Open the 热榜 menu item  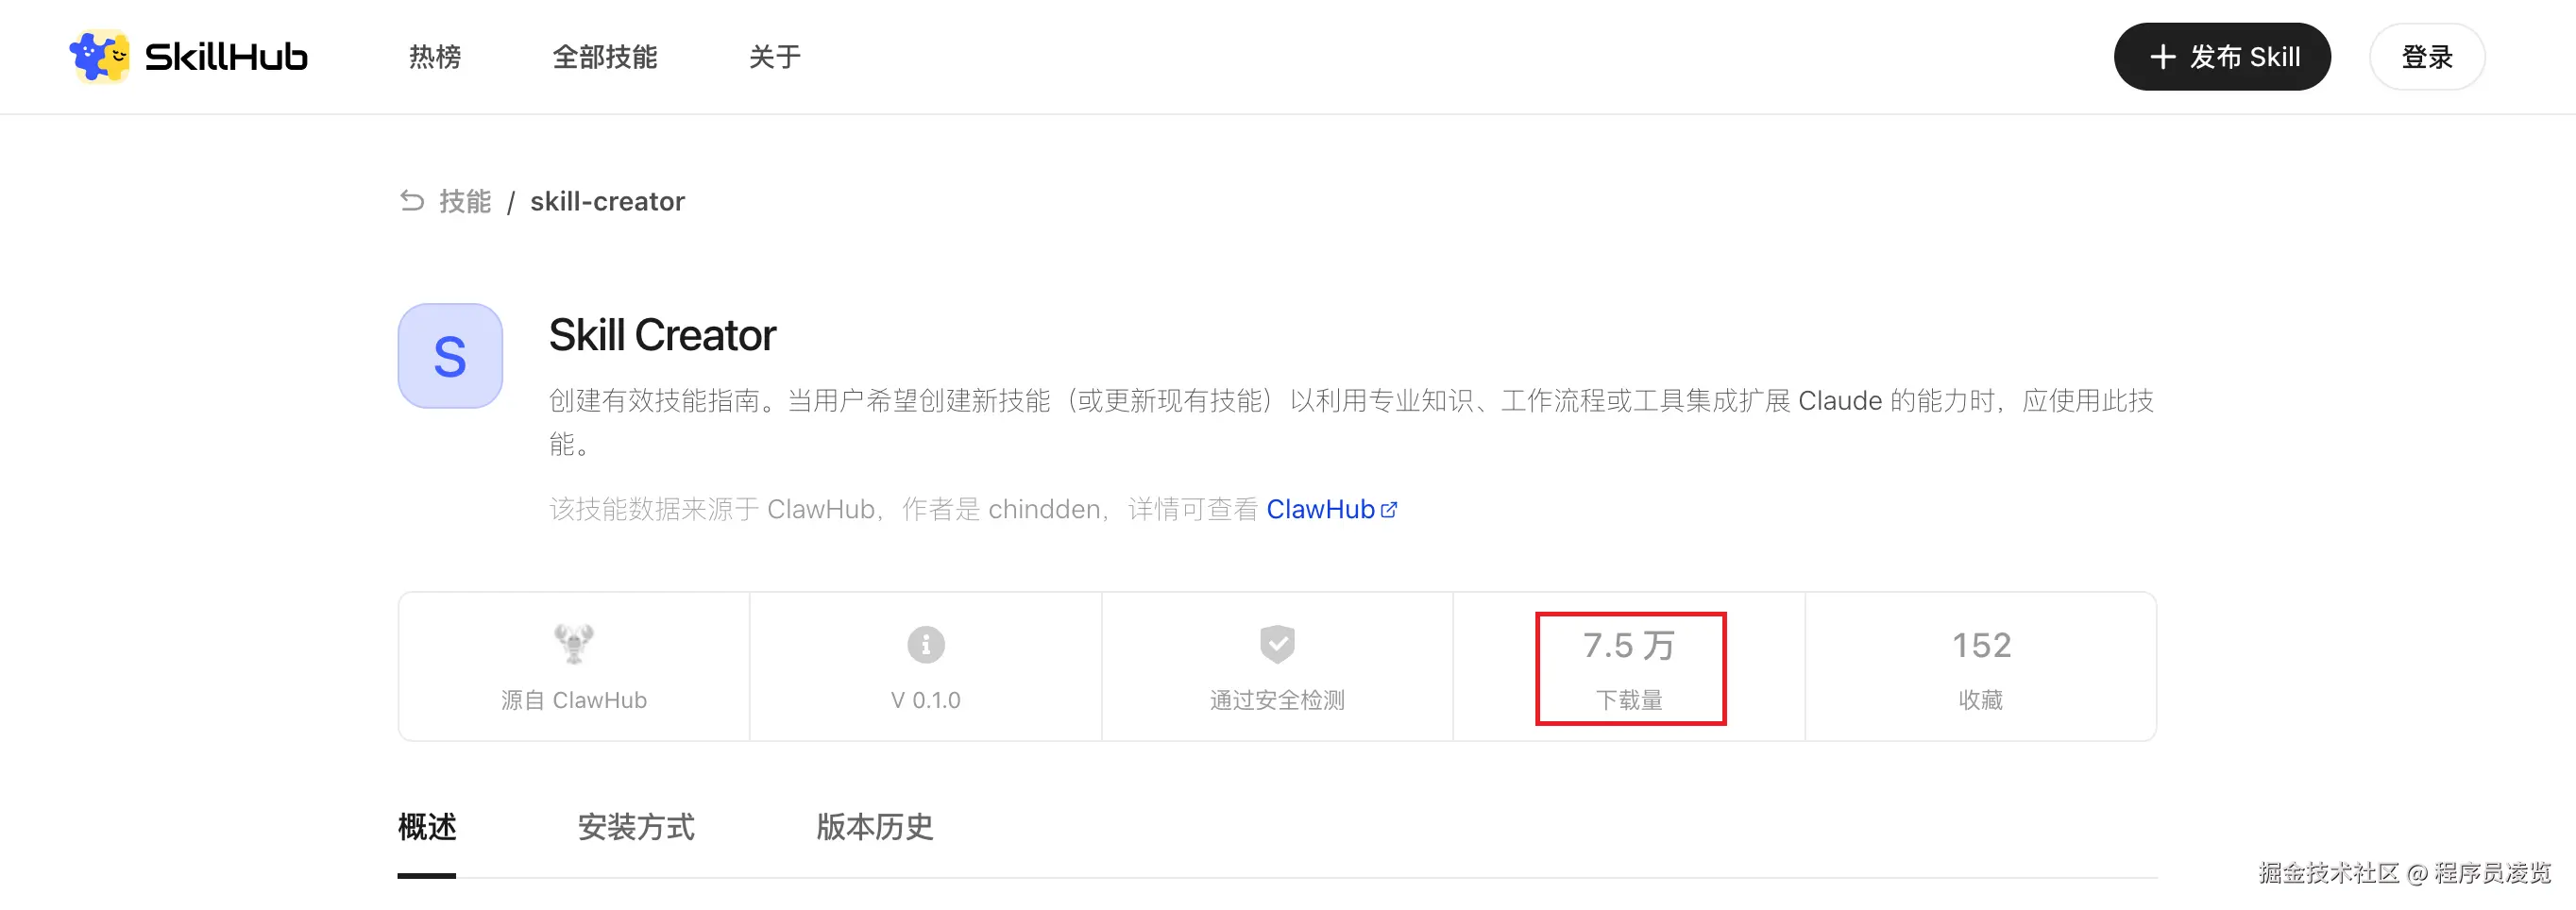pyautogui.click(x=435, y=57)
